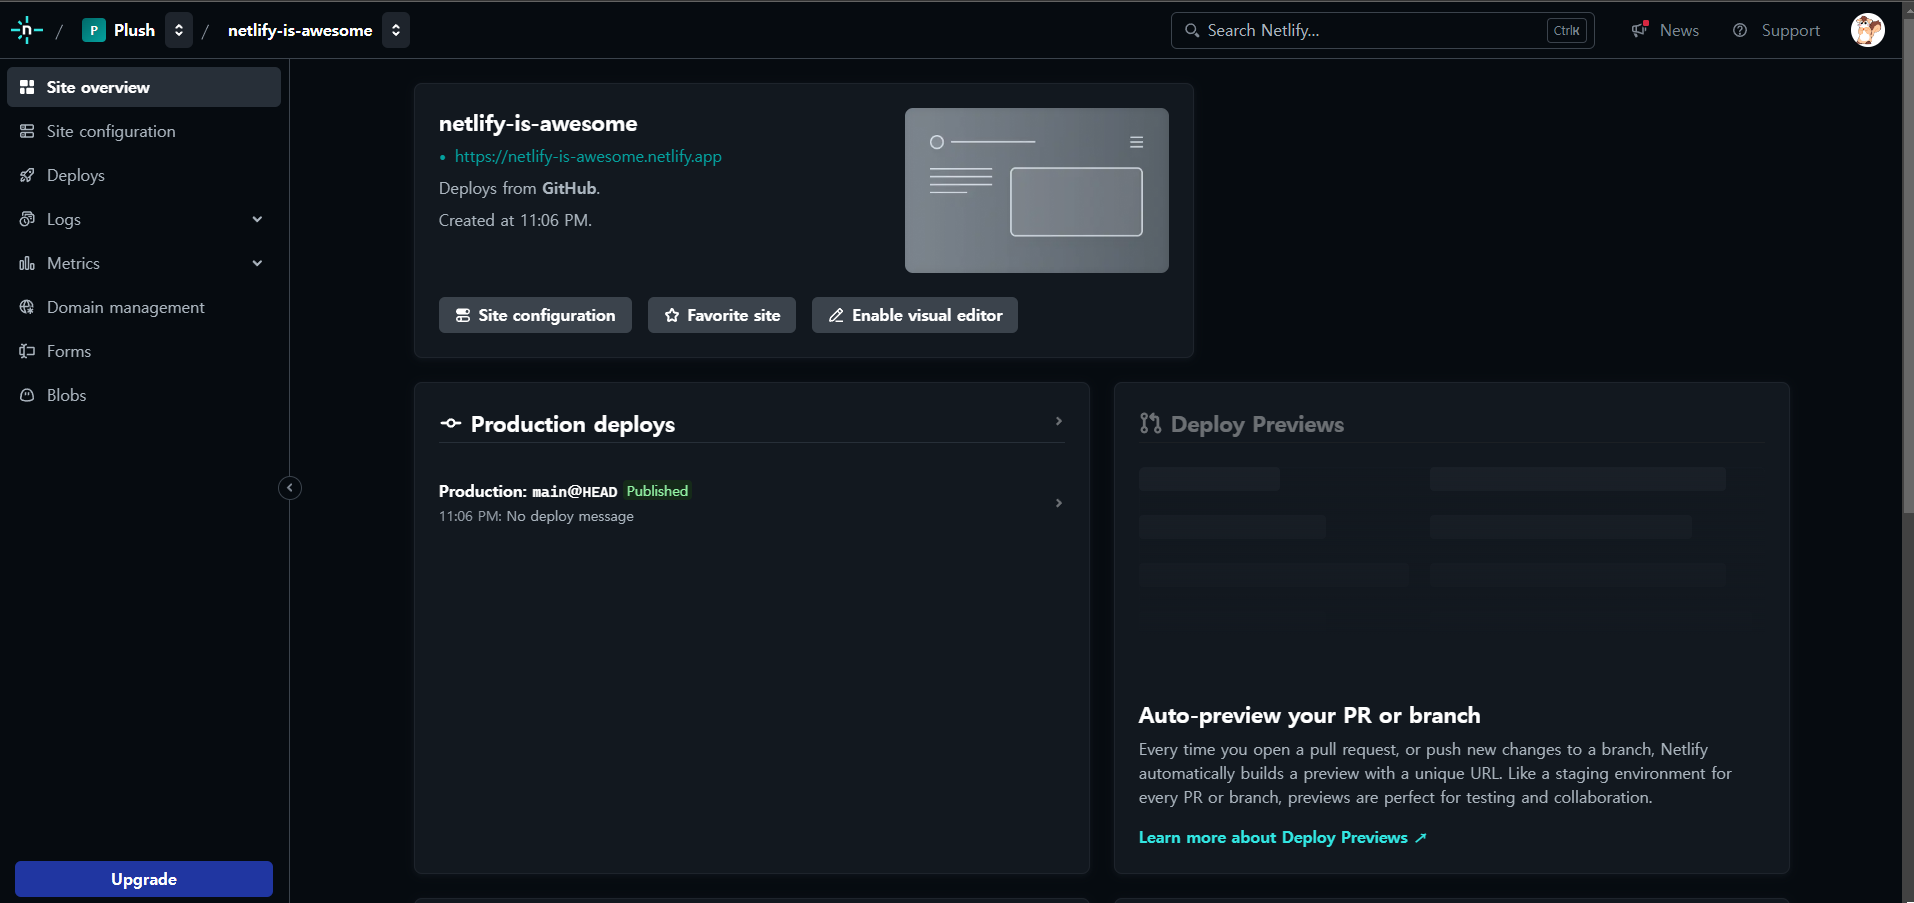1914x903 pixels.
Task: Open the netlify-is-awesome site switcher dropdown
Action: (396, 30)
